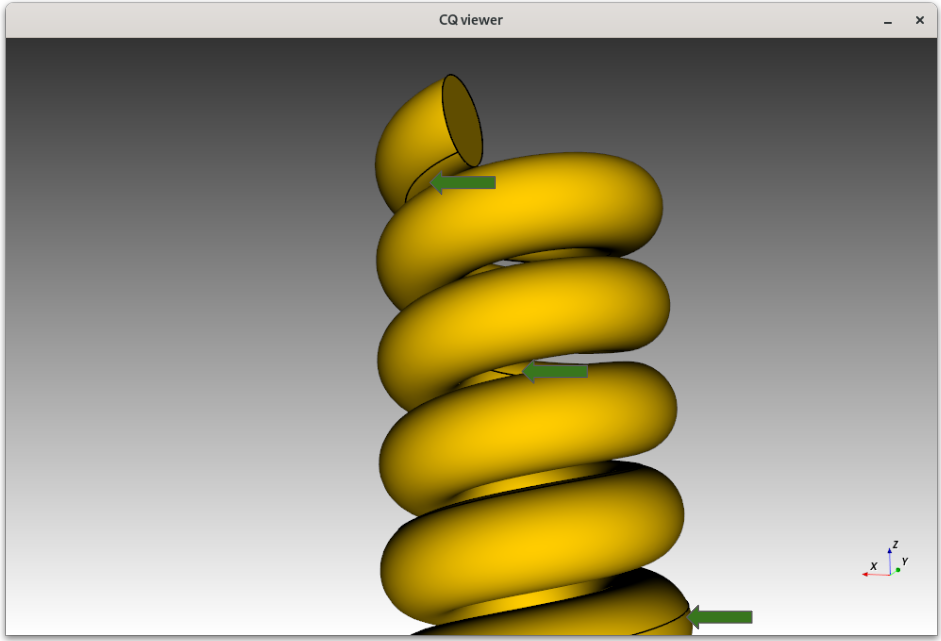Click the topmost green arrow marker
941x641 pixels.
coord(462,182)
